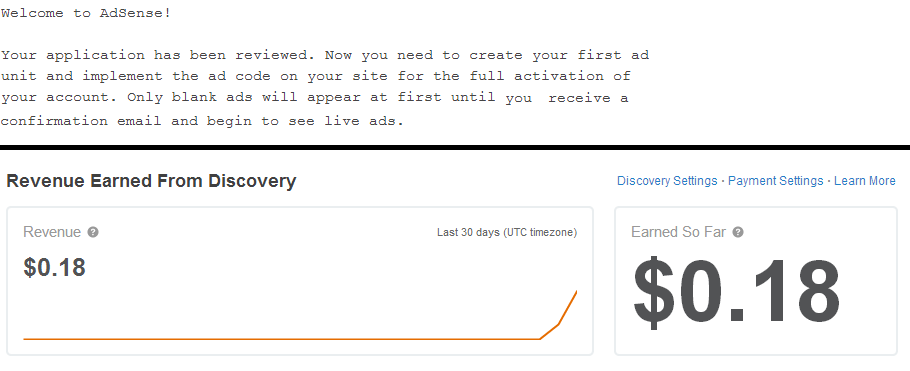
Task: Click the Earned So Far title text
Action: 678,232
